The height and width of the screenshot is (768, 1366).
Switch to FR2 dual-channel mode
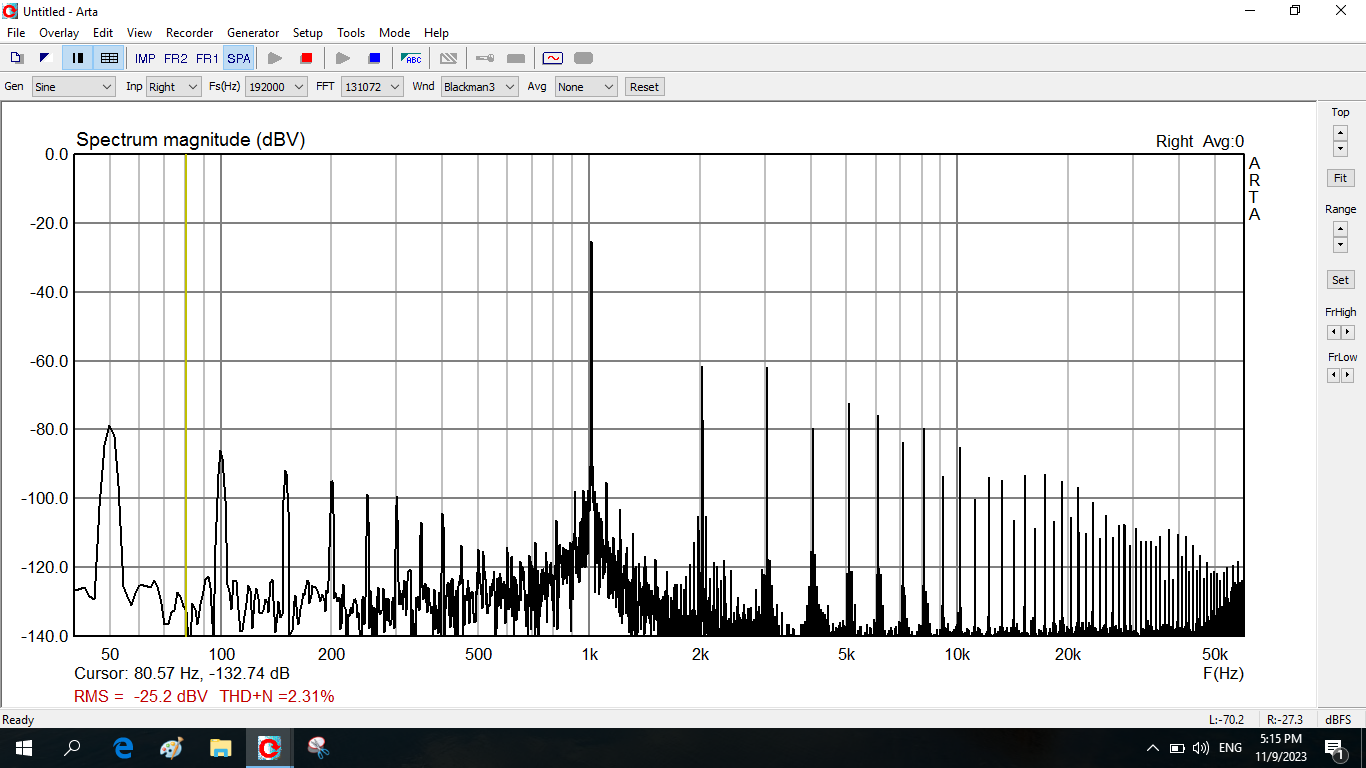(x=176, y=59)
